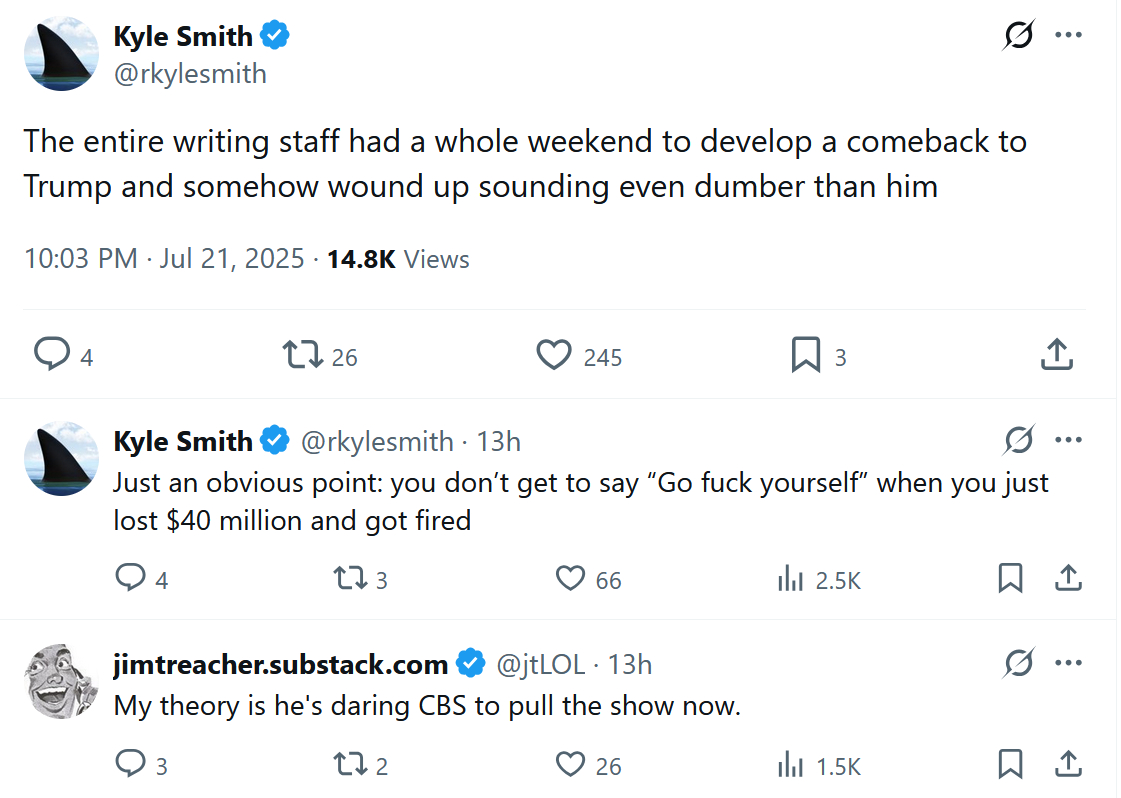Like Kyle Smith's reply with 66 likes

pyautogui.click(x=570, y=579)
